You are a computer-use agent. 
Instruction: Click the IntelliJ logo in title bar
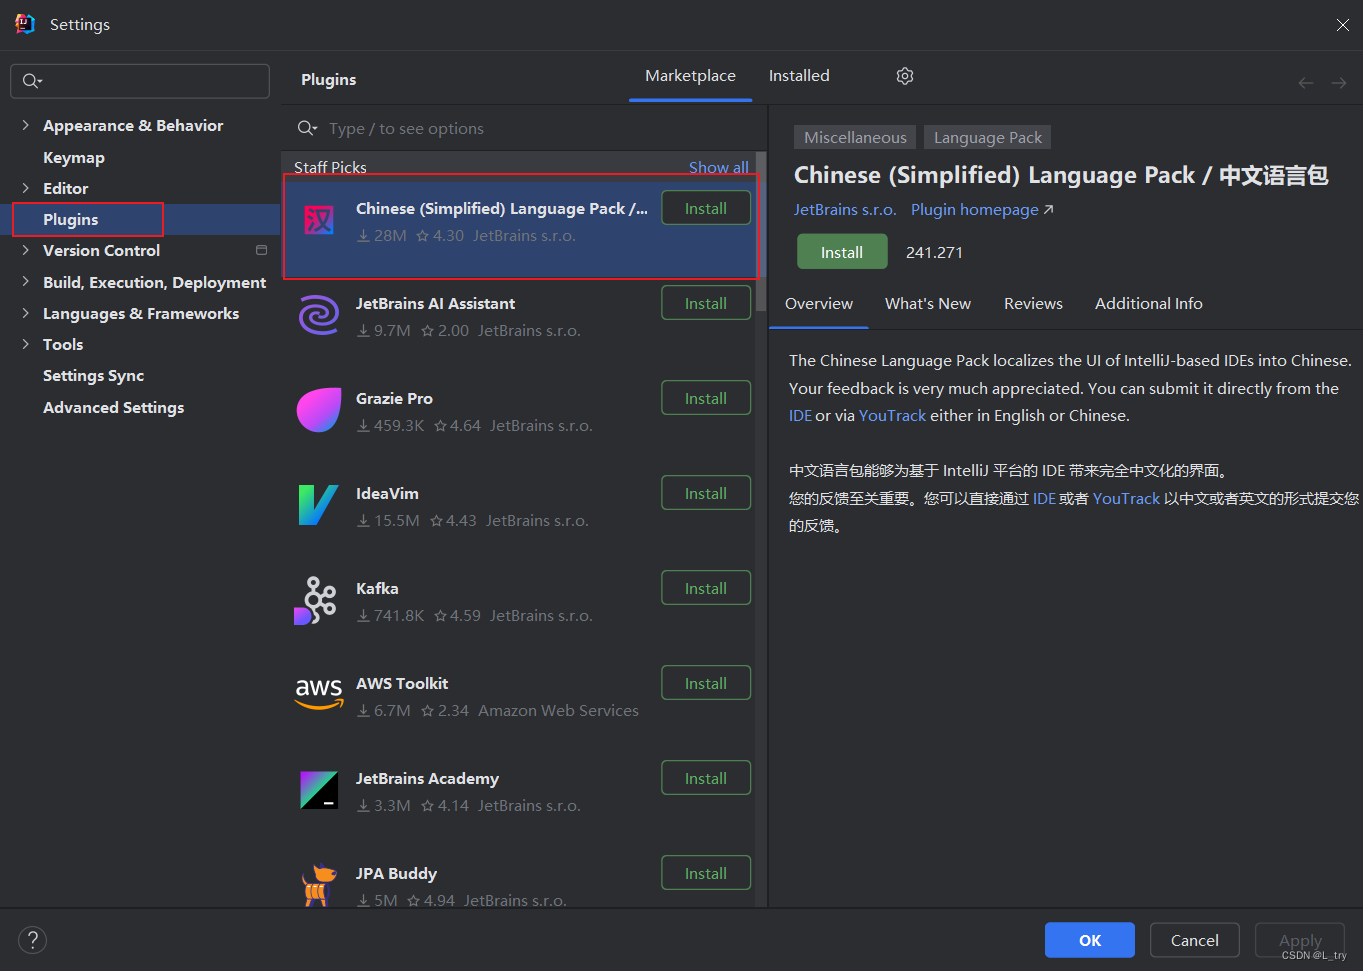click(x=25, y=24)
